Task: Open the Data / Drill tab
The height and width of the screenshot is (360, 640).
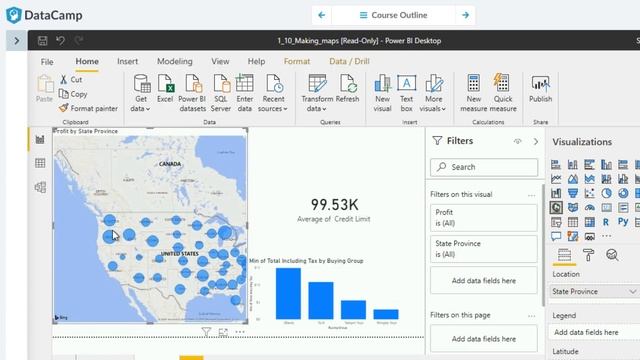Action: click(349, 61)
